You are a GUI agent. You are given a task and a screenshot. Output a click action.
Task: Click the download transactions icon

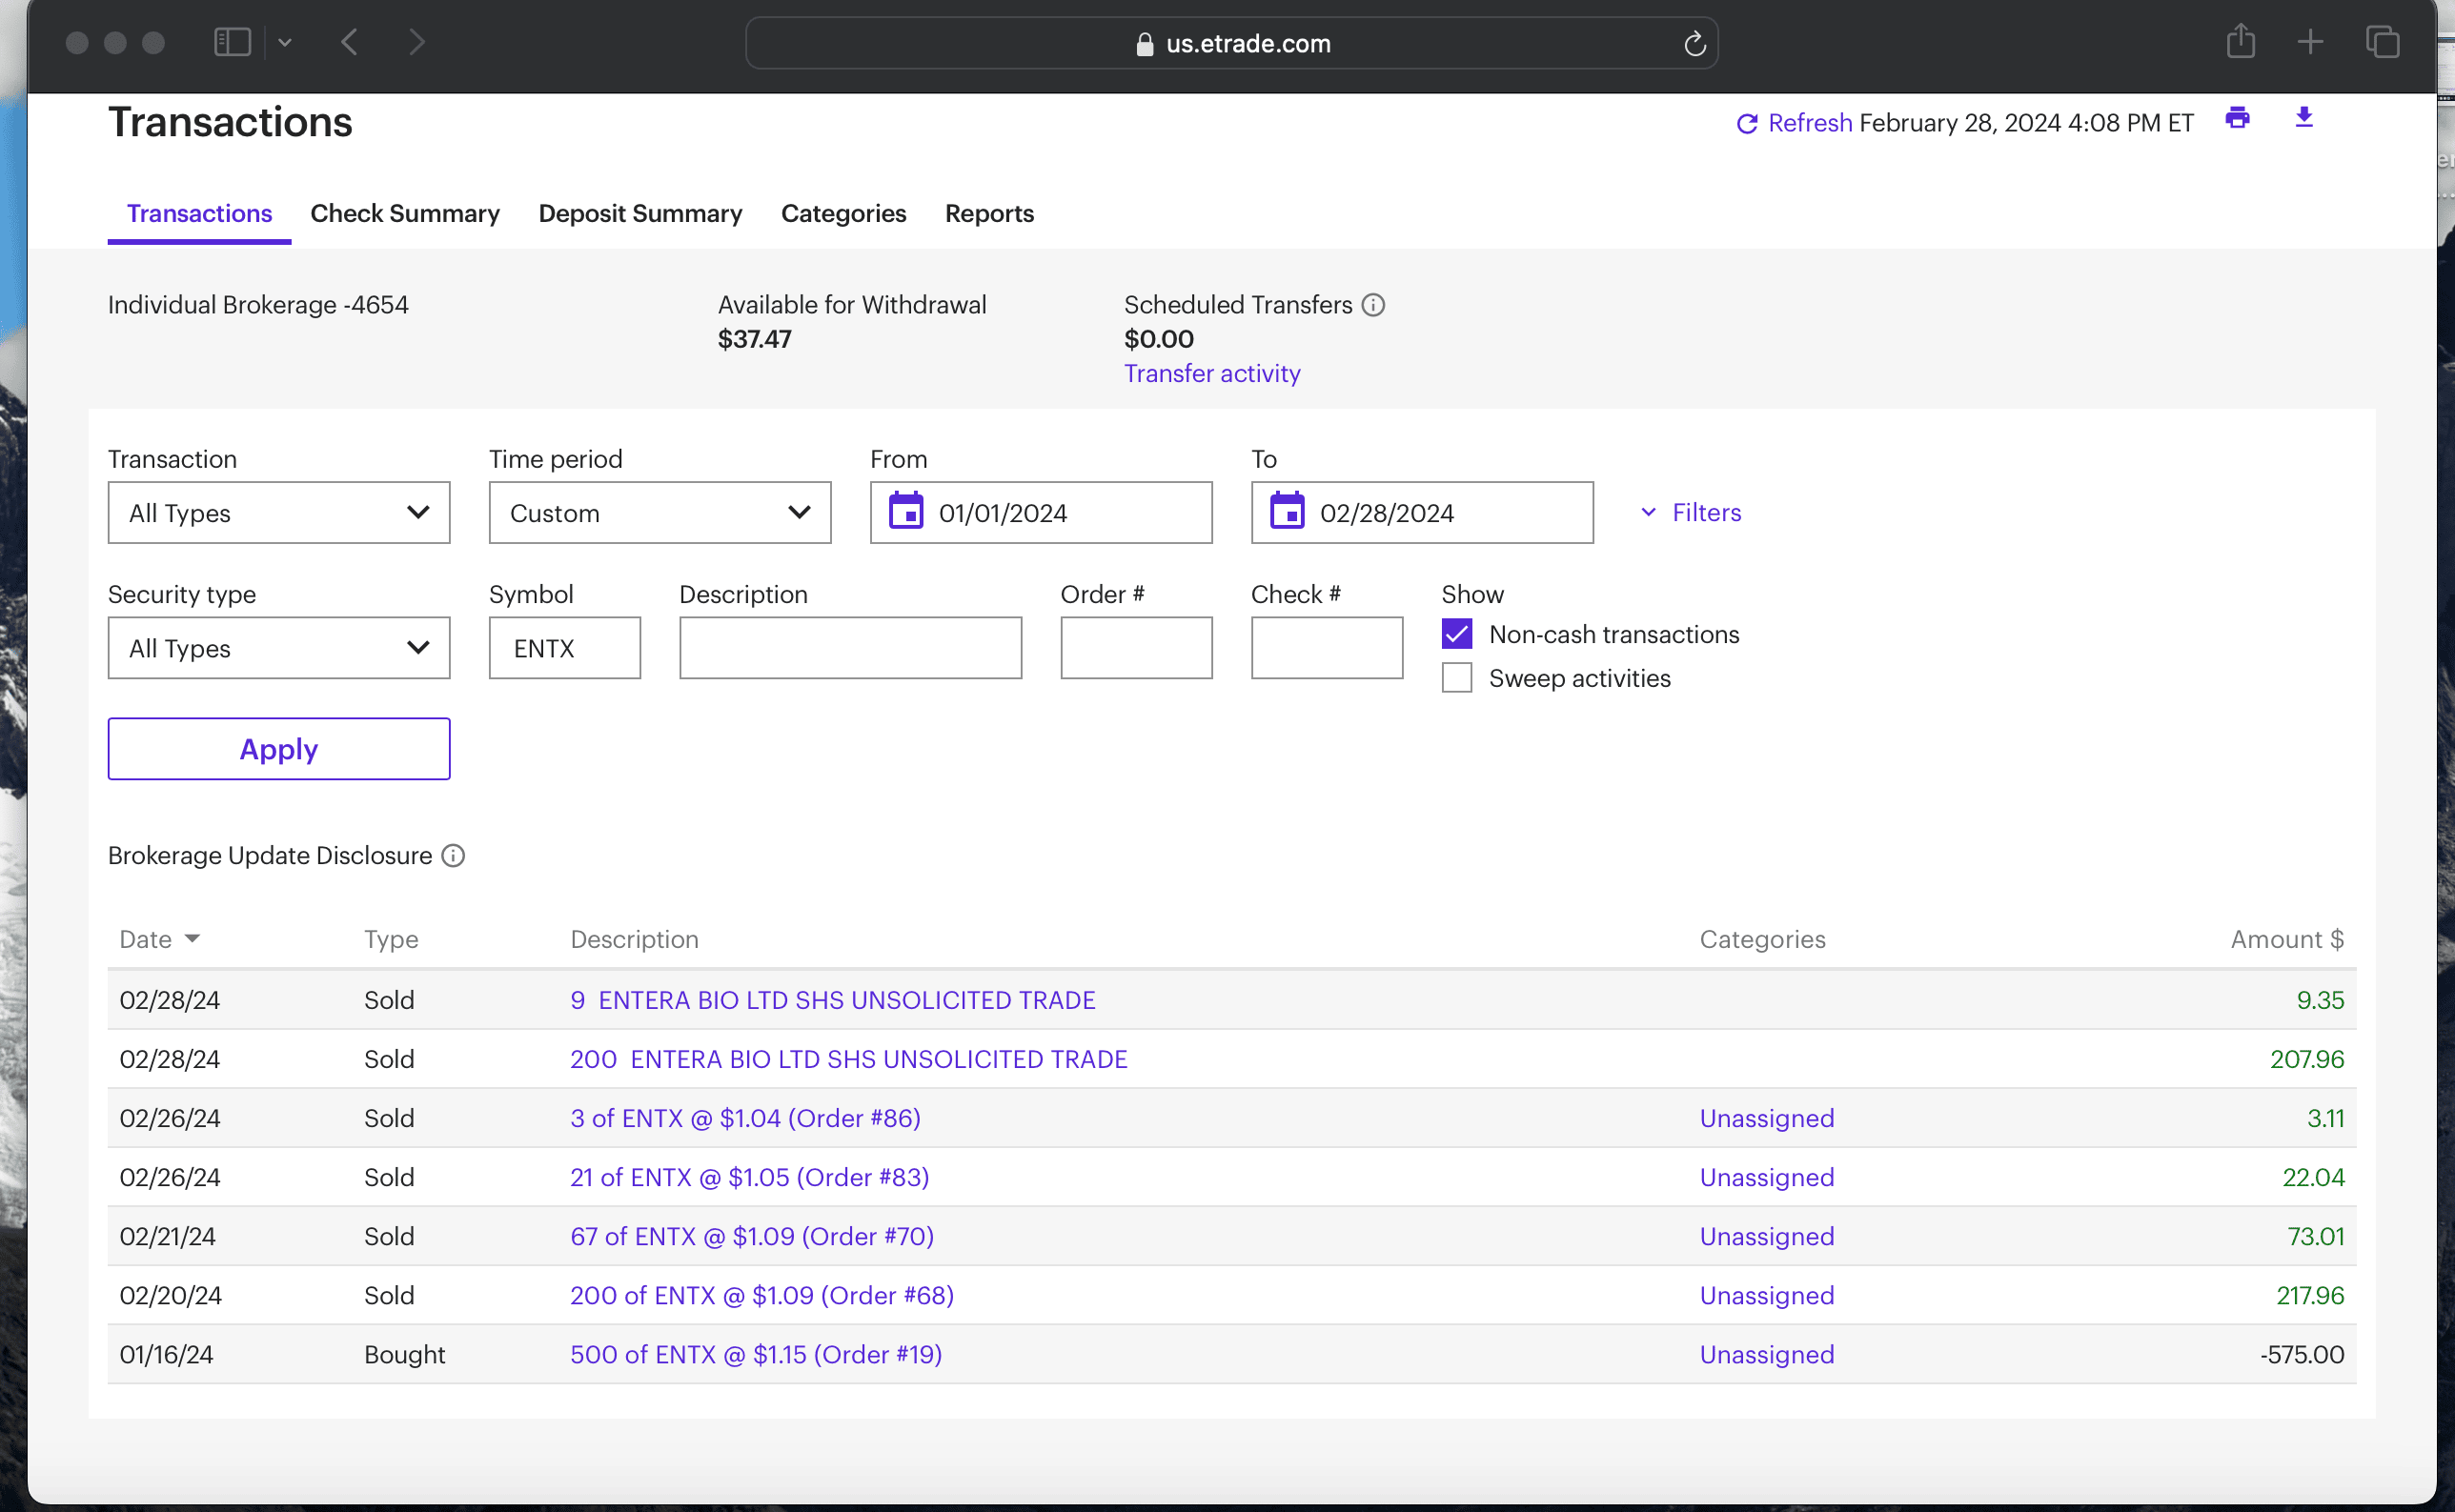pos(2304,118)
